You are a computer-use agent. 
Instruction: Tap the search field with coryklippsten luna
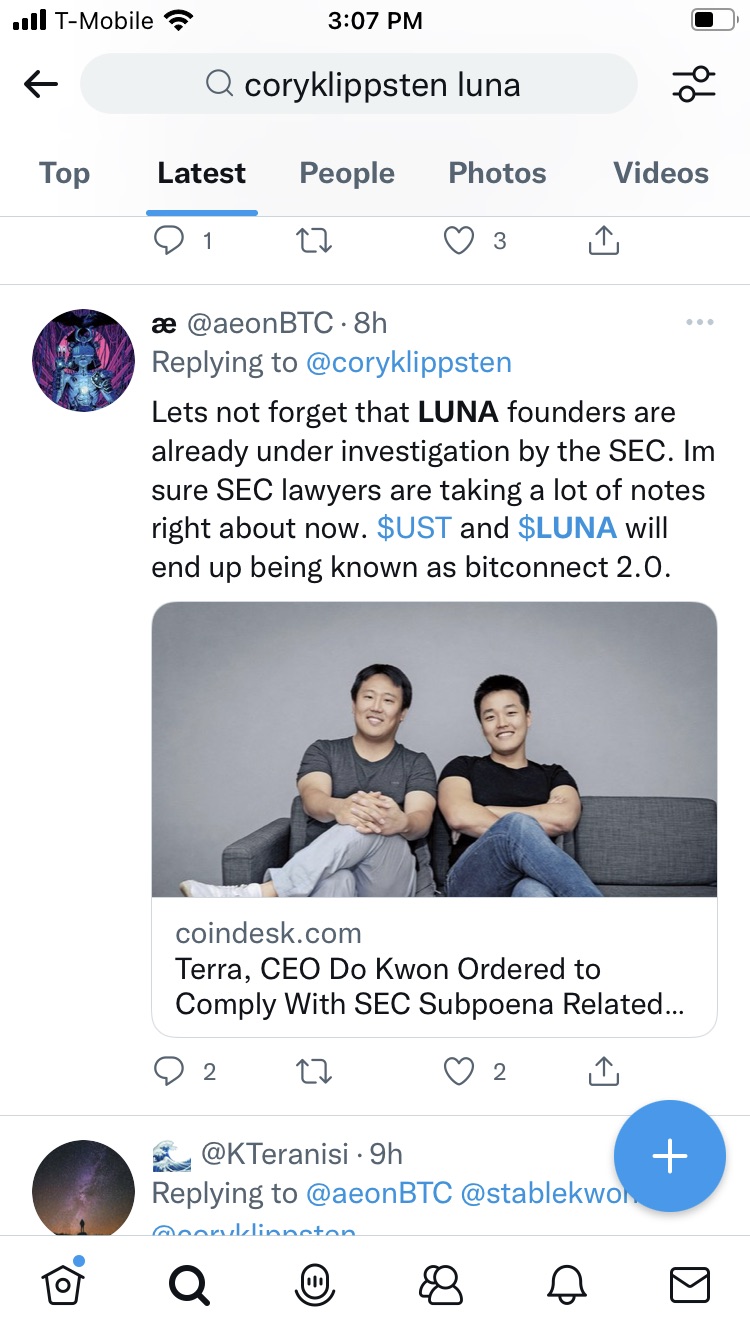[x=360, y=84]
